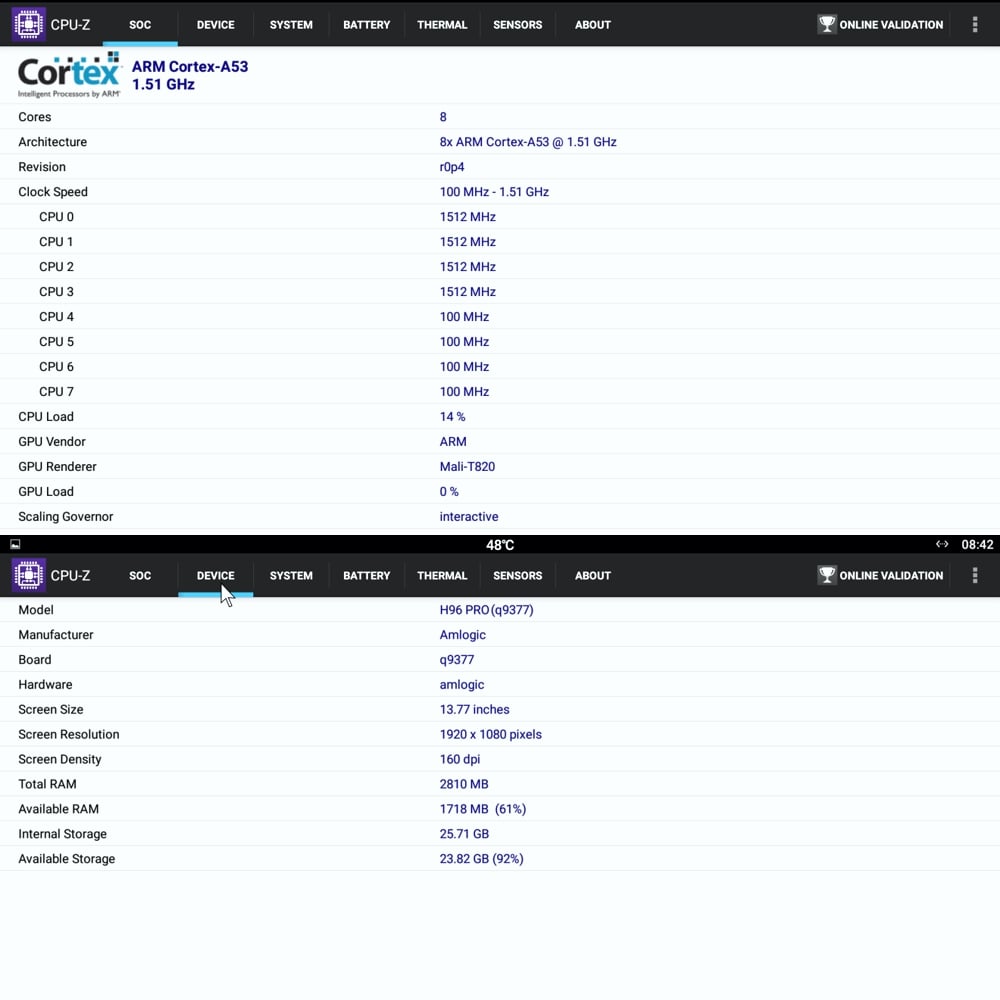Click the CPU-Z chip icon above the Model row

pos(29,575)
